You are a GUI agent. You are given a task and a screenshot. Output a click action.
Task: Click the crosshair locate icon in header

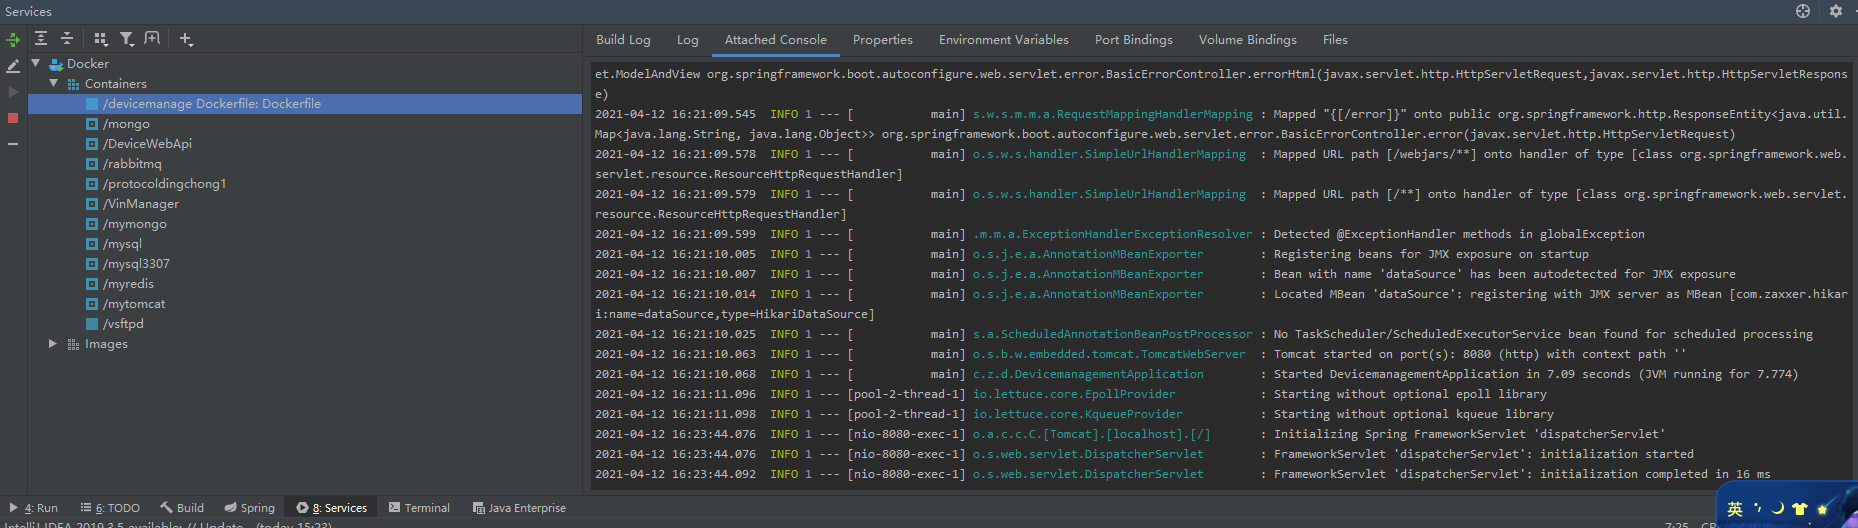click(1803, 11)
